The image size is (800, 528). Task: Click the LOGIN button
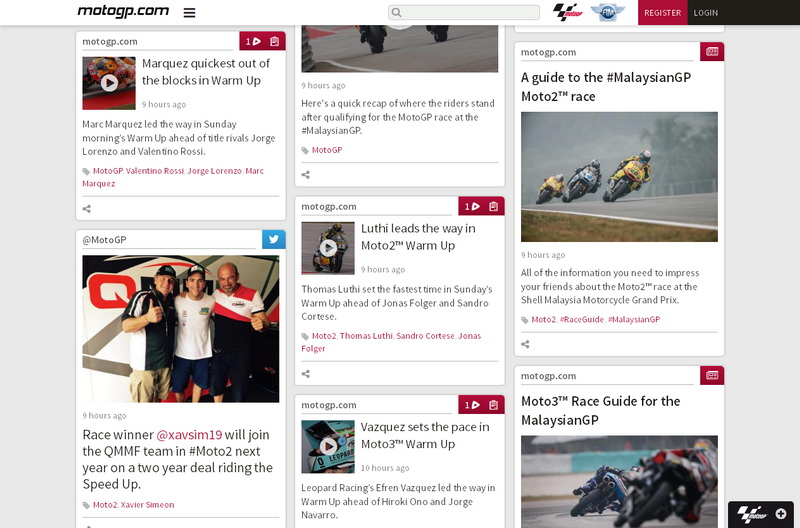[706, 13]
